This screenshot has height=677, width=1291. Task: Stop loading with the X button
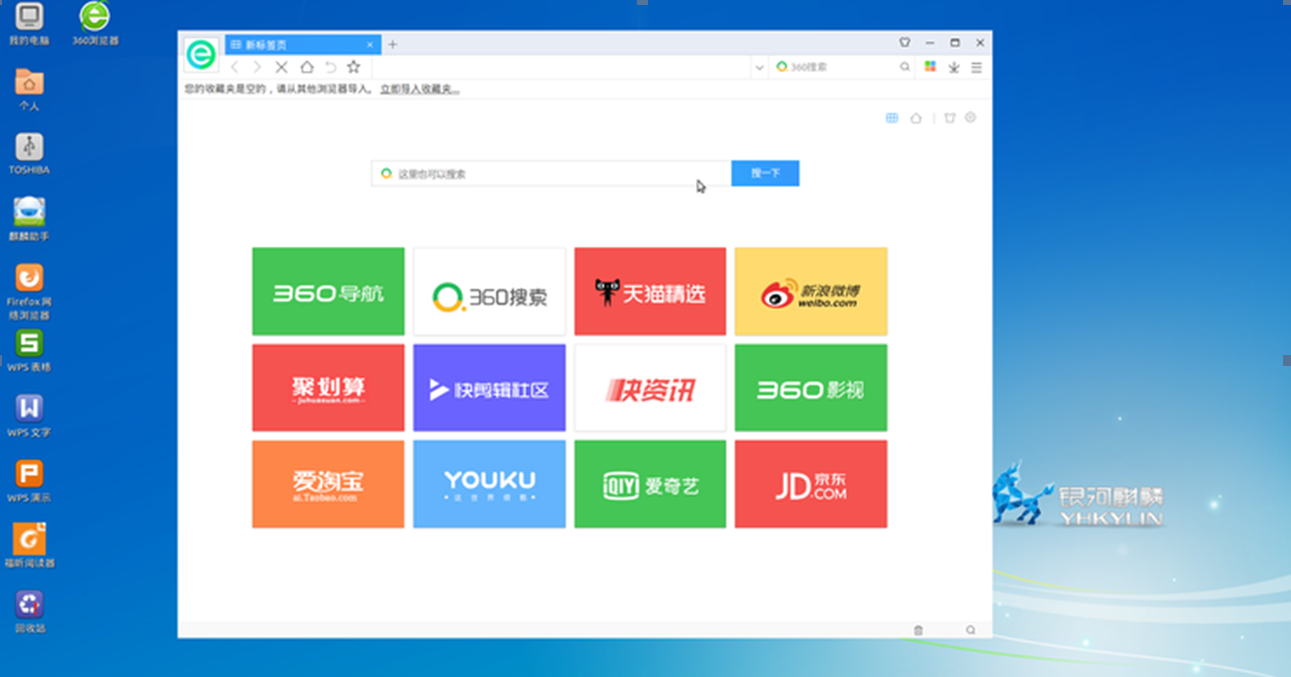281,67
